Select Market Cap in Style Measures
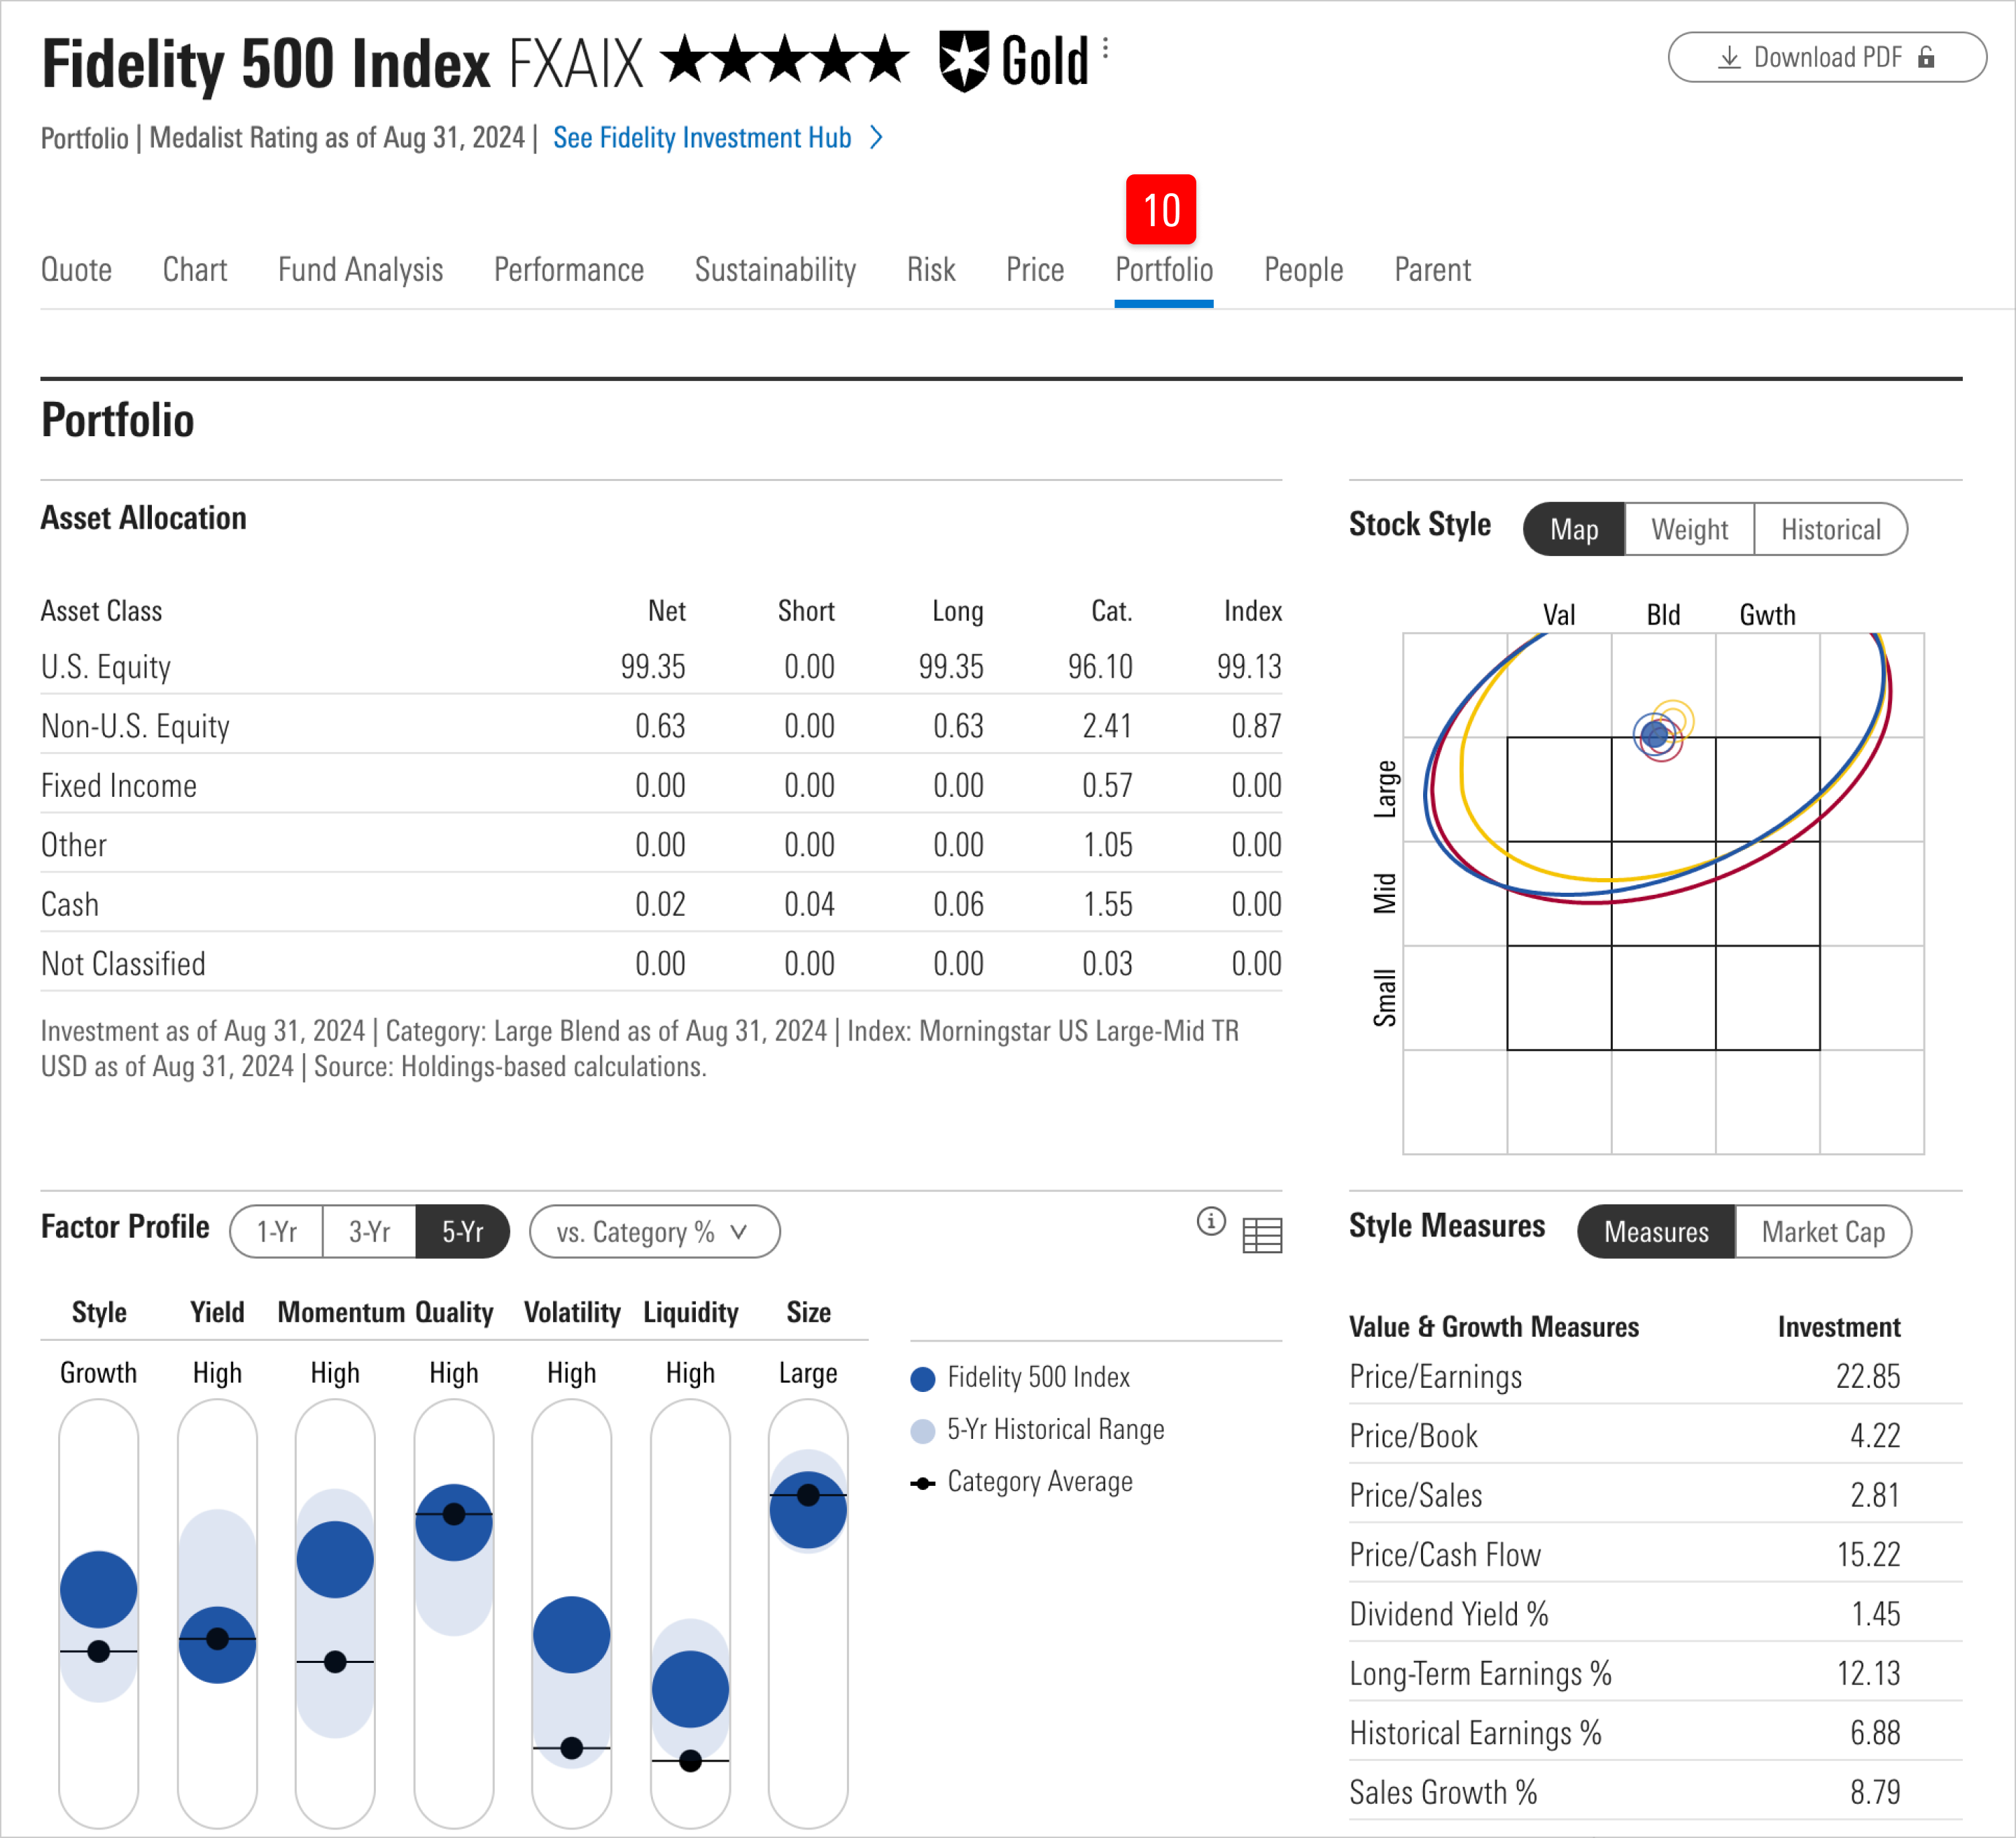 (1824, 1232)
